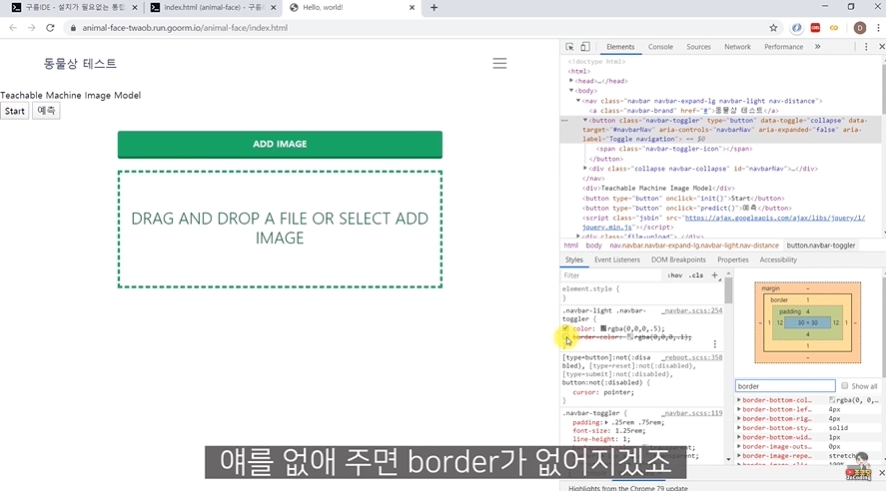Bookmark this page with the star icon
886x491 pixels.
pos(773,28)
